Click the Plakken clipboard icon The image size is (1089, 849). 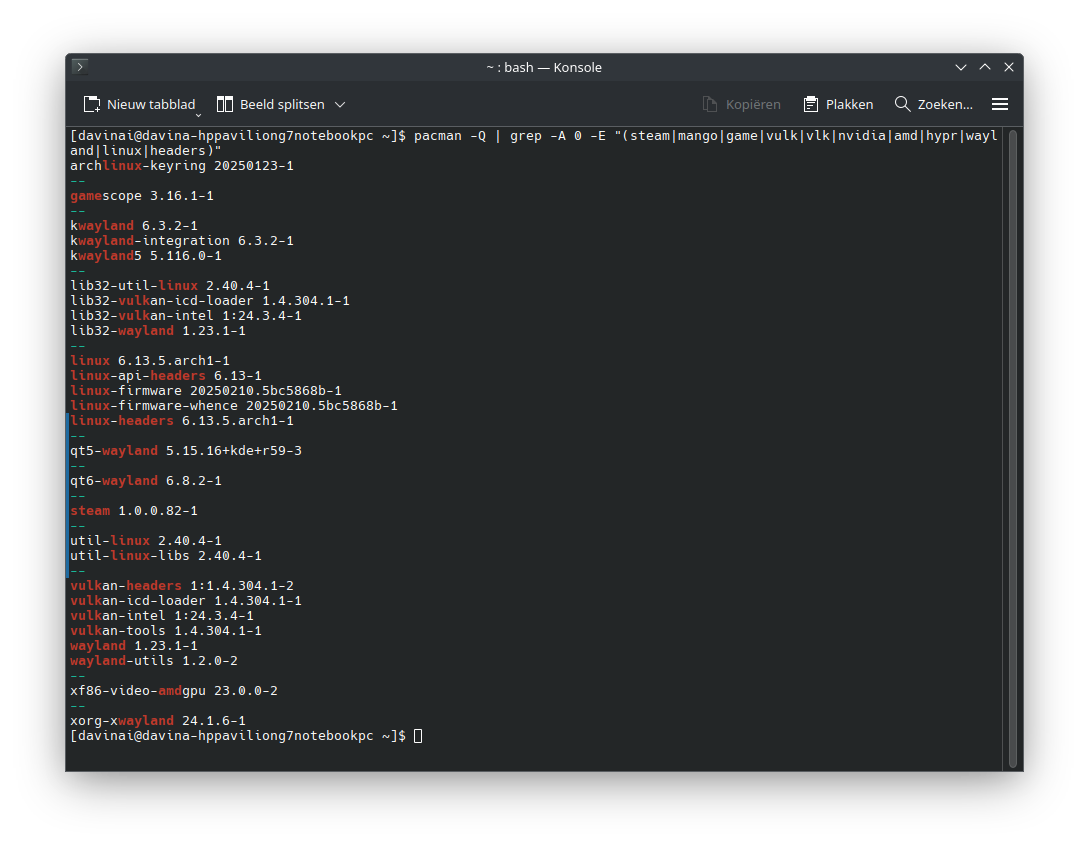pos(810,104)
